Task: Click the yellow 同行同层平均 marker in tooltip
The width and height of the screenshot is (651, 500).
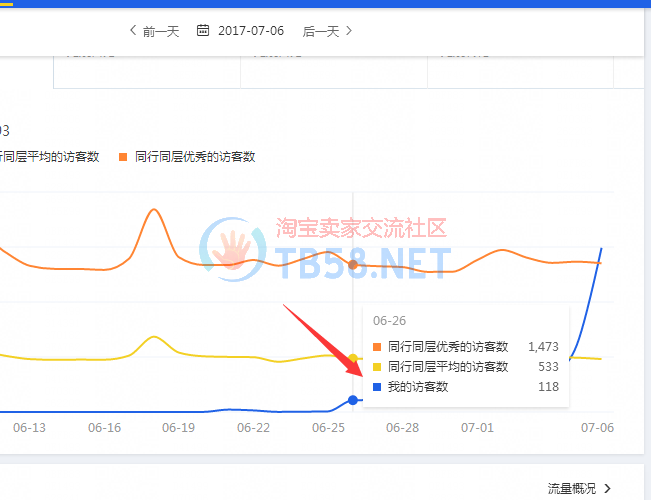Action: click(x=377, y=367)
